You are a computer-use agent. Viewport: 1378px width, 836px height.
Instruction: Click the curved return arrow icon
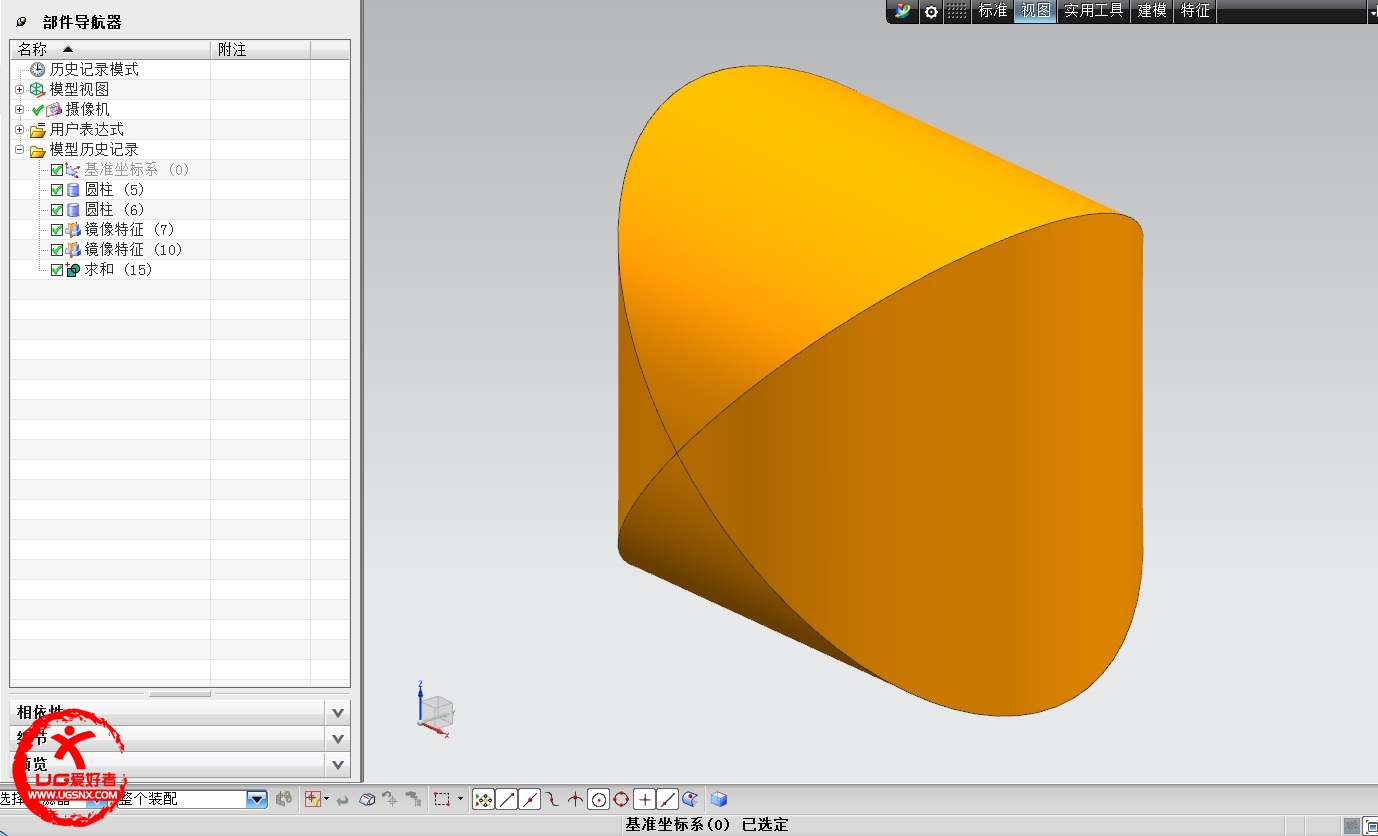(x=343, y=799)
